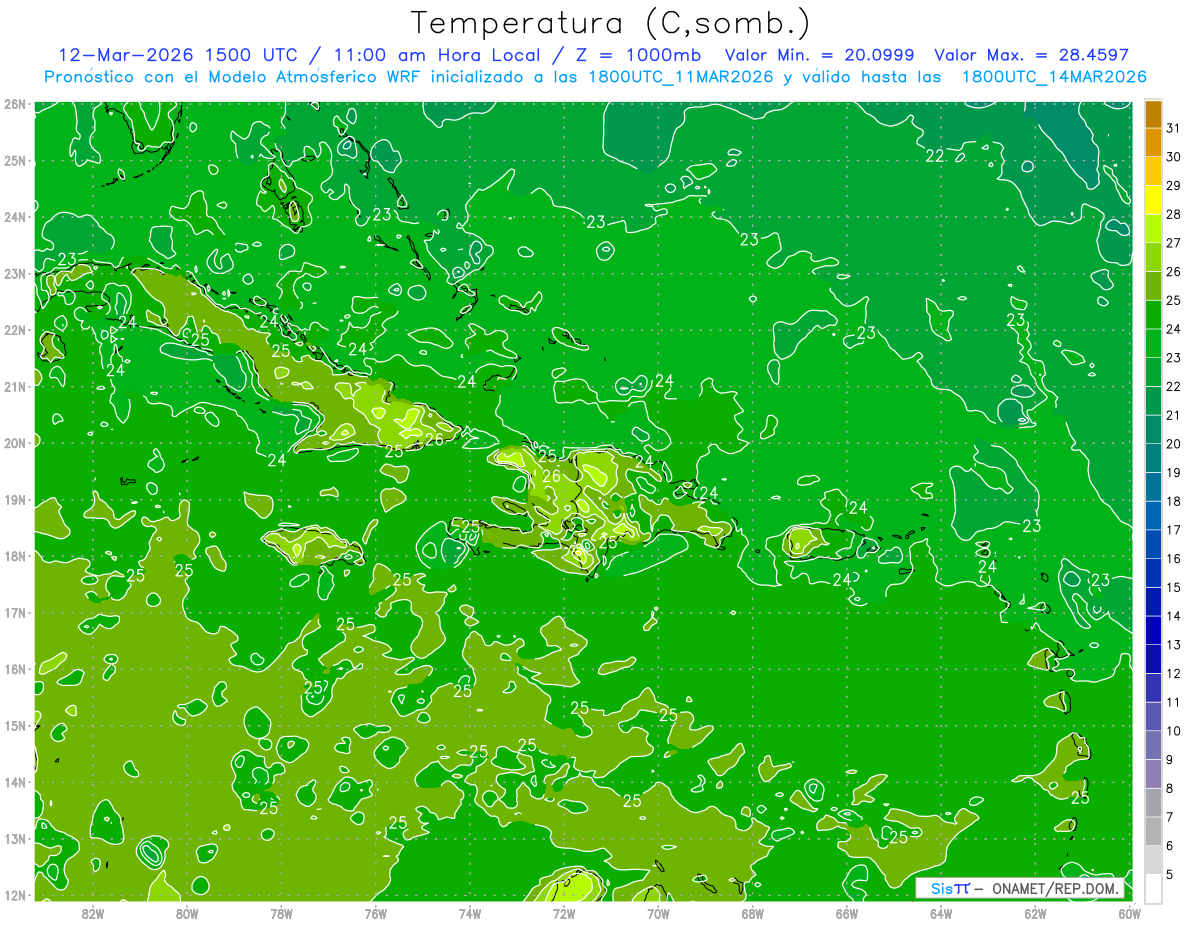The image size is (1200, 927).
Task: Select the blue band between legend 16 and 17
Action: coord(1153,544)
